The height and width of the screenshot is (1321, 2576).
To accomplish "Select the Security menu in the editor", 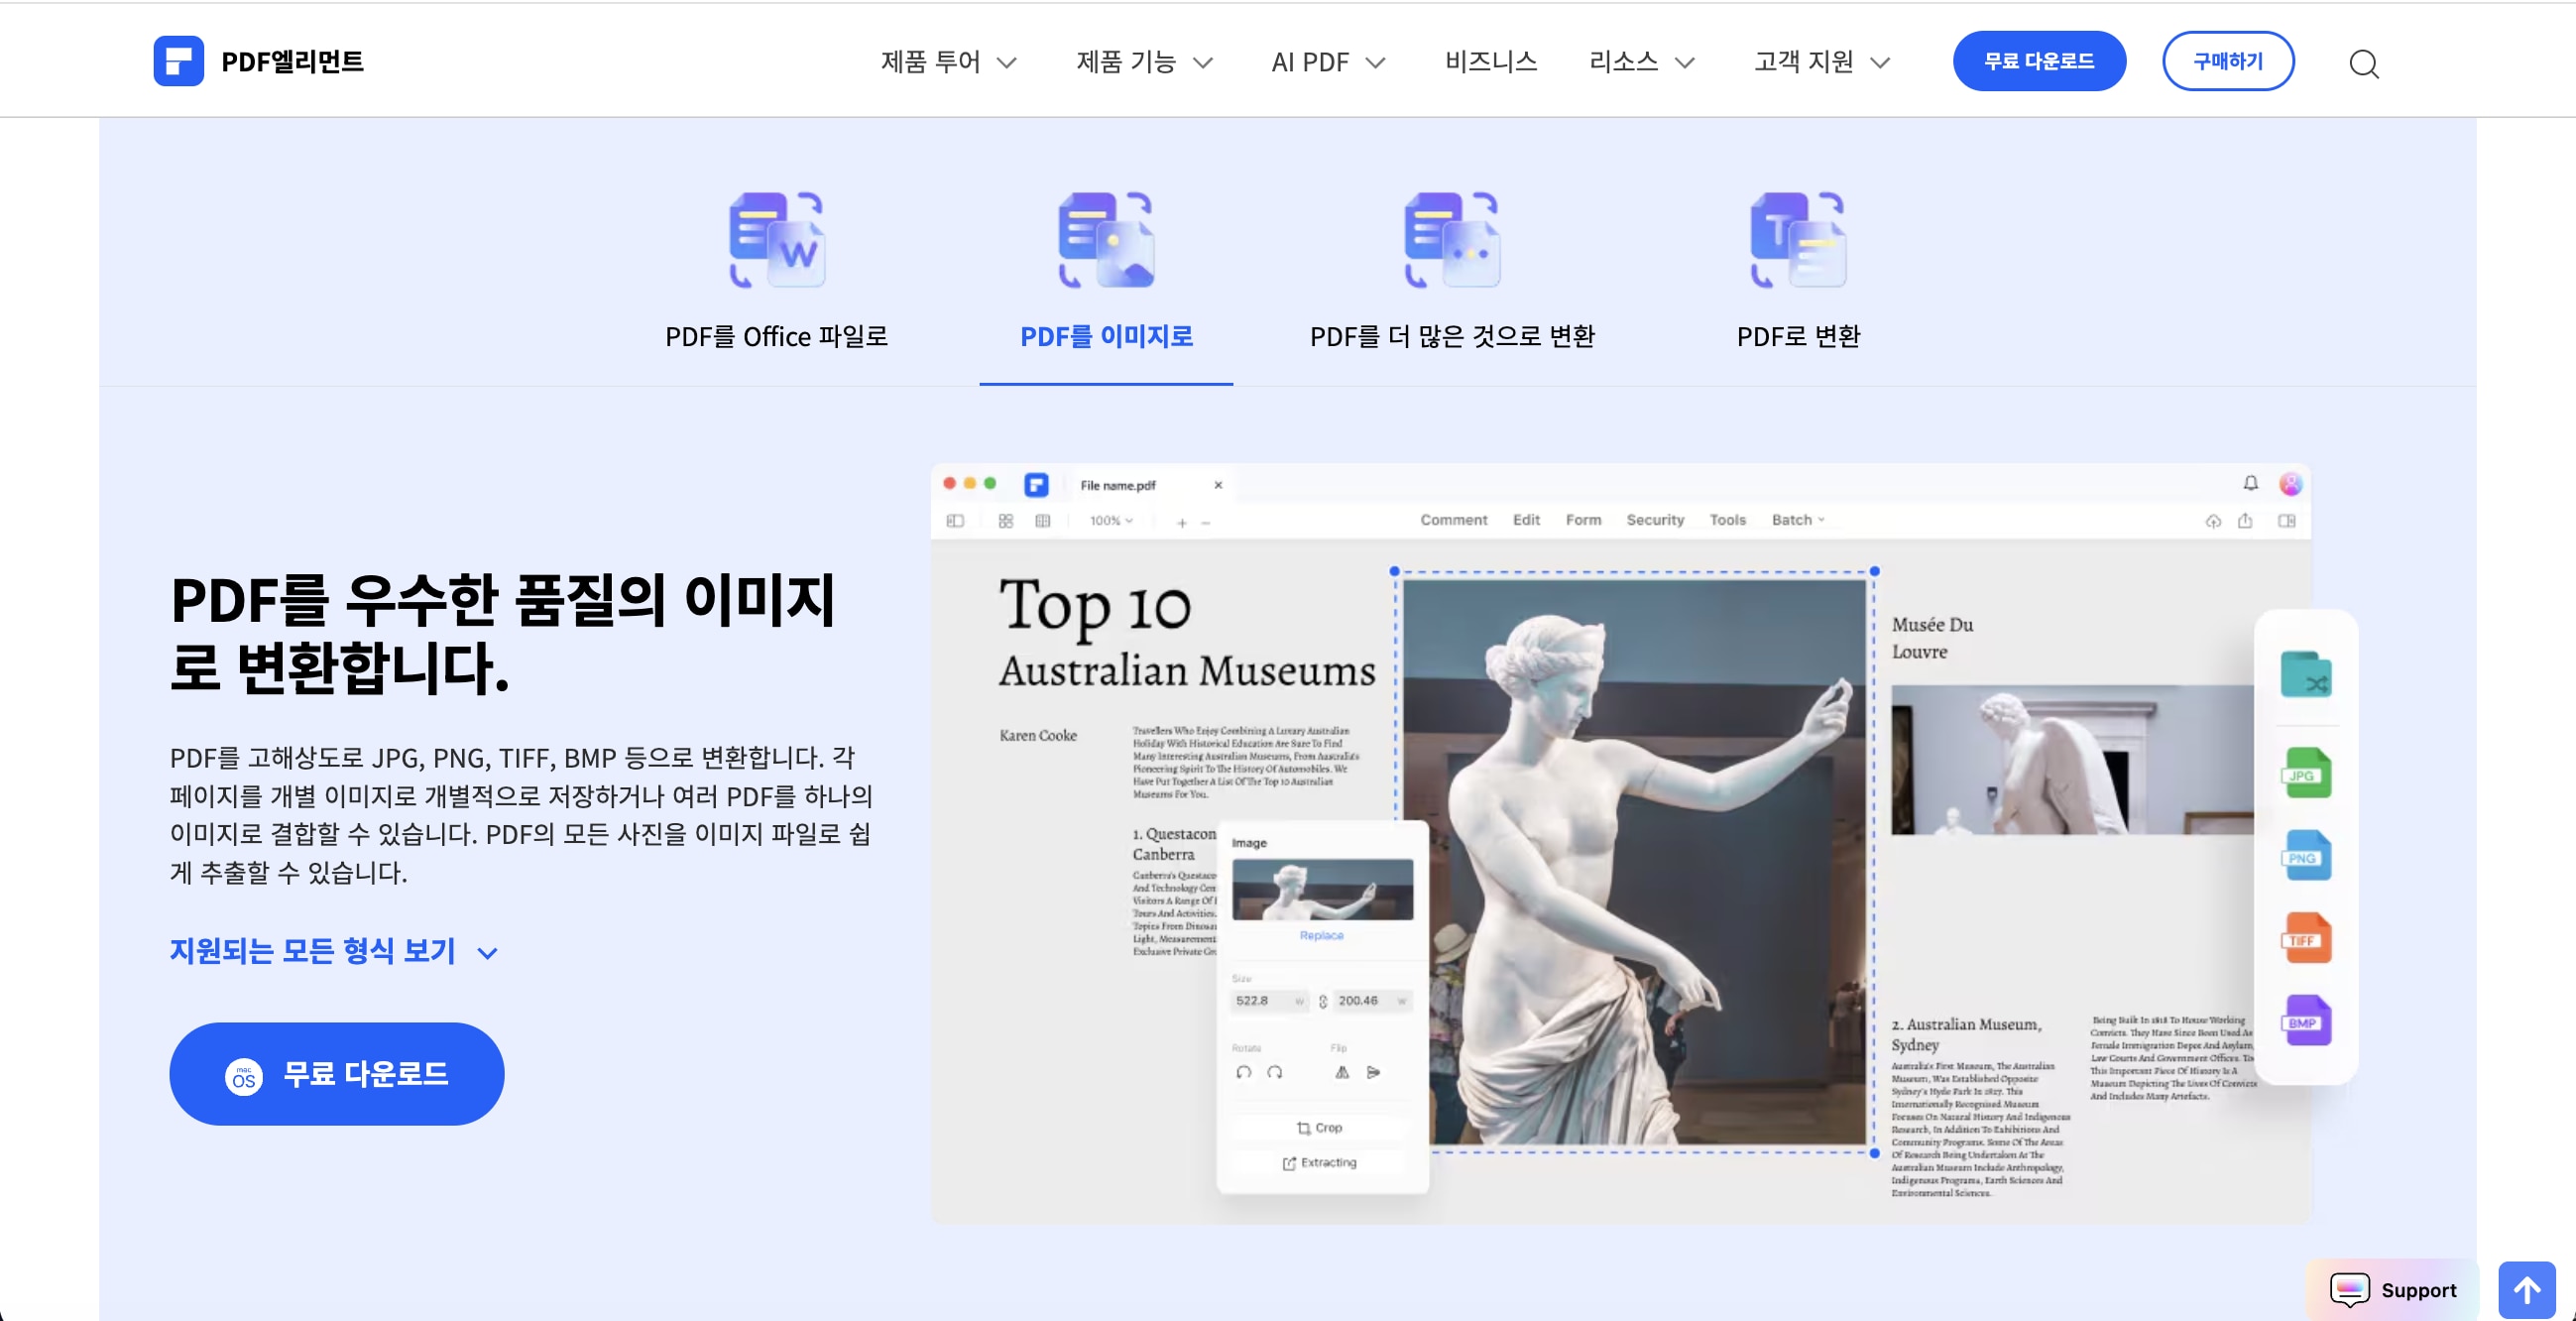I will [x=1655, y=520].
